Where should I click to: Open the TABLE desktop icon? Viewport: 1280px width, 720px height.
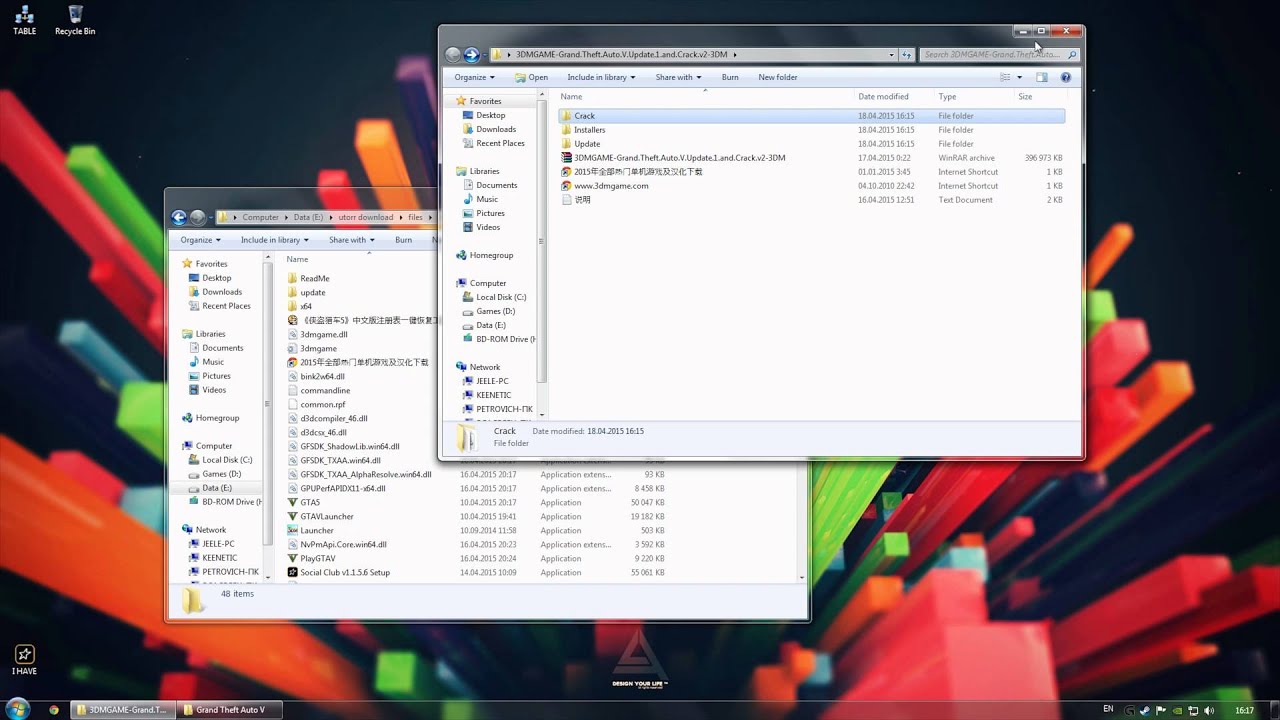tap(24, 20)
